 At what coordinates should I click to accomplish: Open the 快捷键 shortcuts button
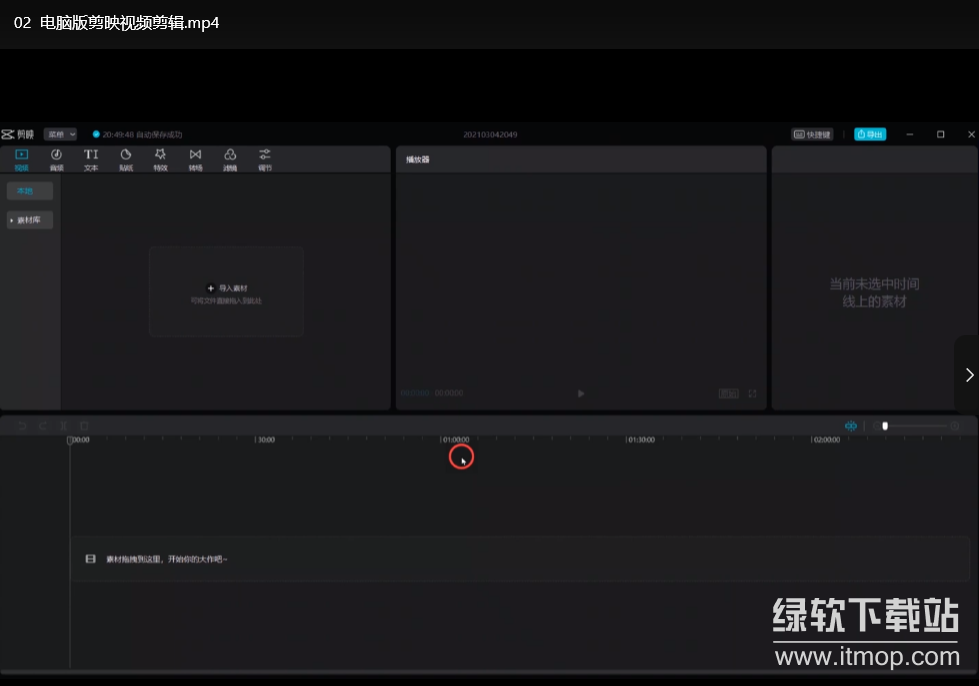point(812,134)
